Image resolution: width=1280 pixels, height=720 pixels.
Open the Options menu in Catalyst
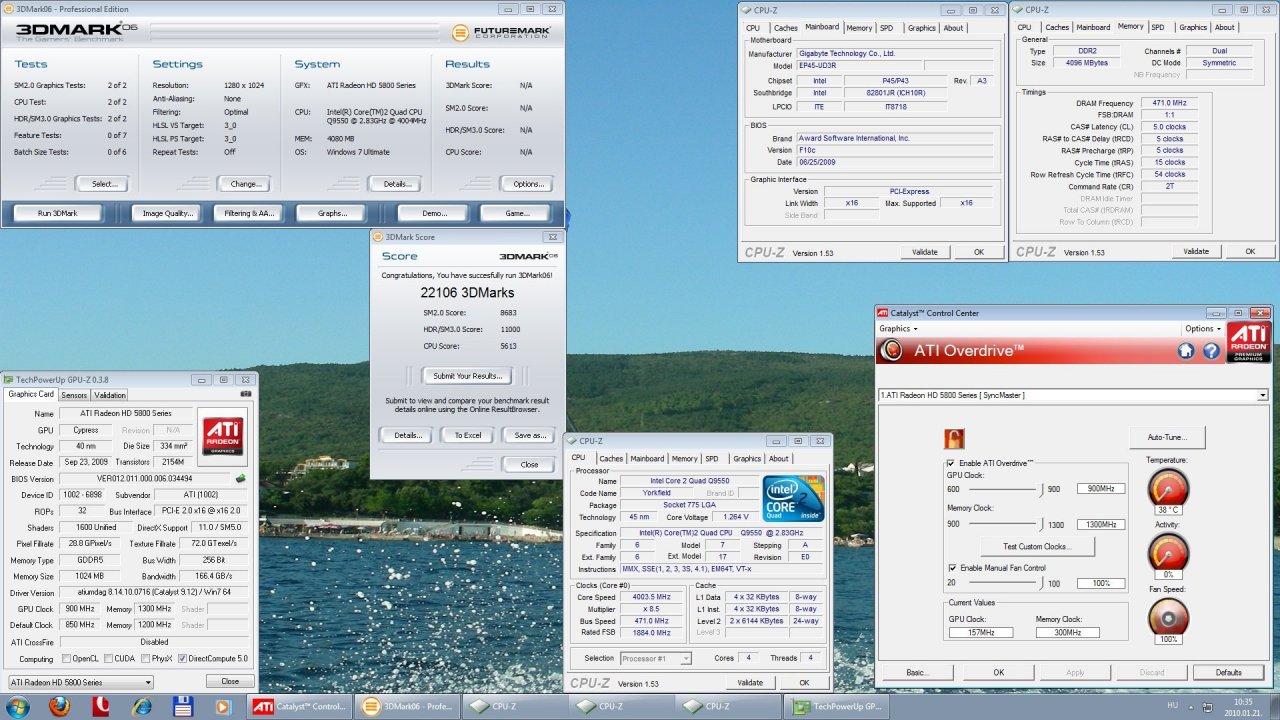click(1203, 329)
